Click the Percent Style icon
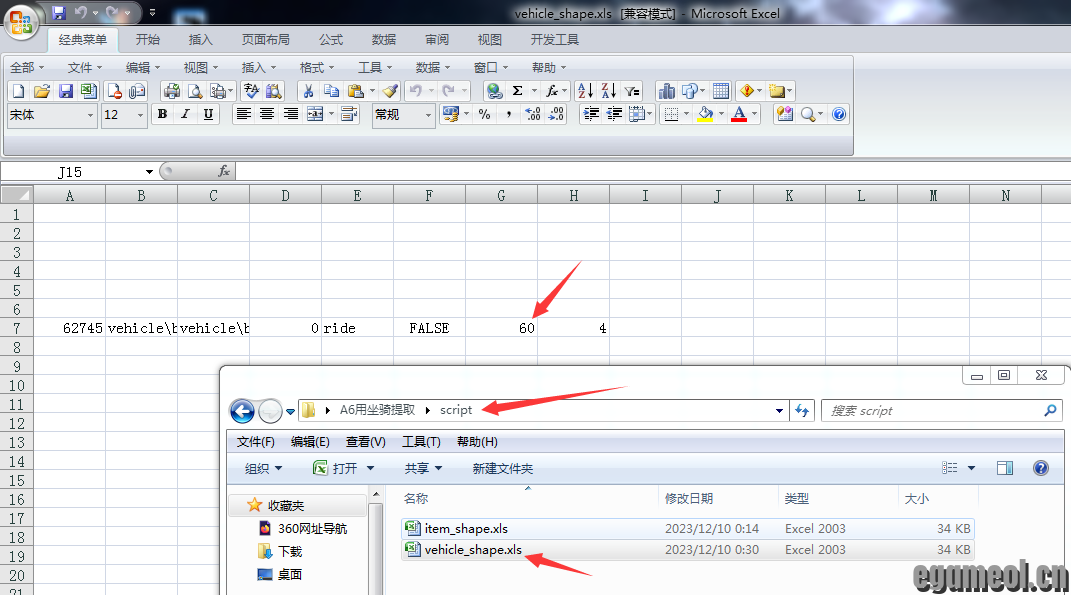This screenshot has height=595, width=1071. pos(483,114)
